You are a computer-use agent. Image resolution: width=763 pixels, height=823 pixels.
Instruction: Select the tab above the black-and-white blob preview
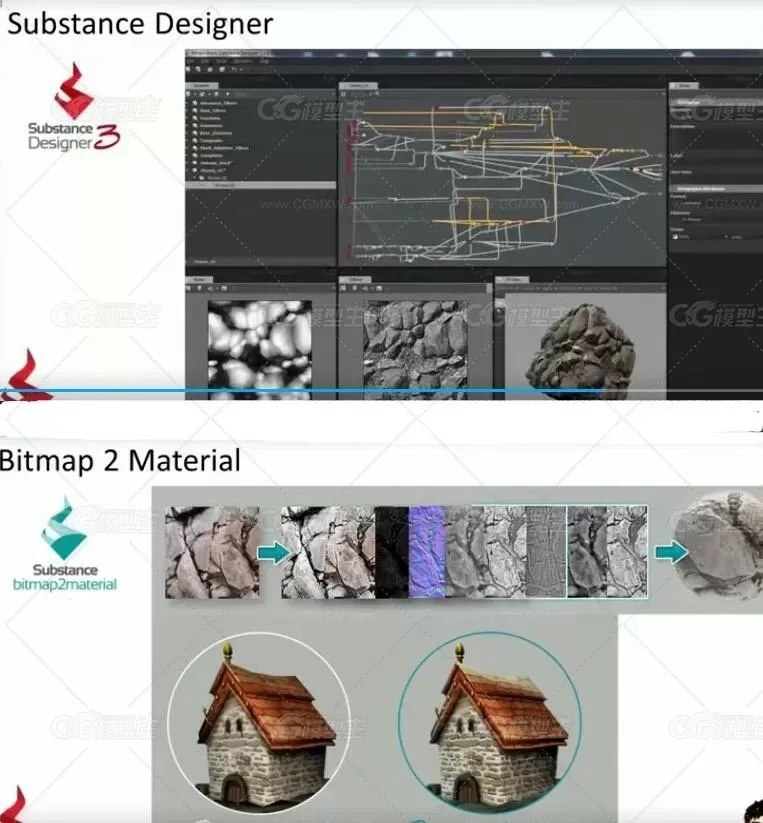click(x=200, y=280)
